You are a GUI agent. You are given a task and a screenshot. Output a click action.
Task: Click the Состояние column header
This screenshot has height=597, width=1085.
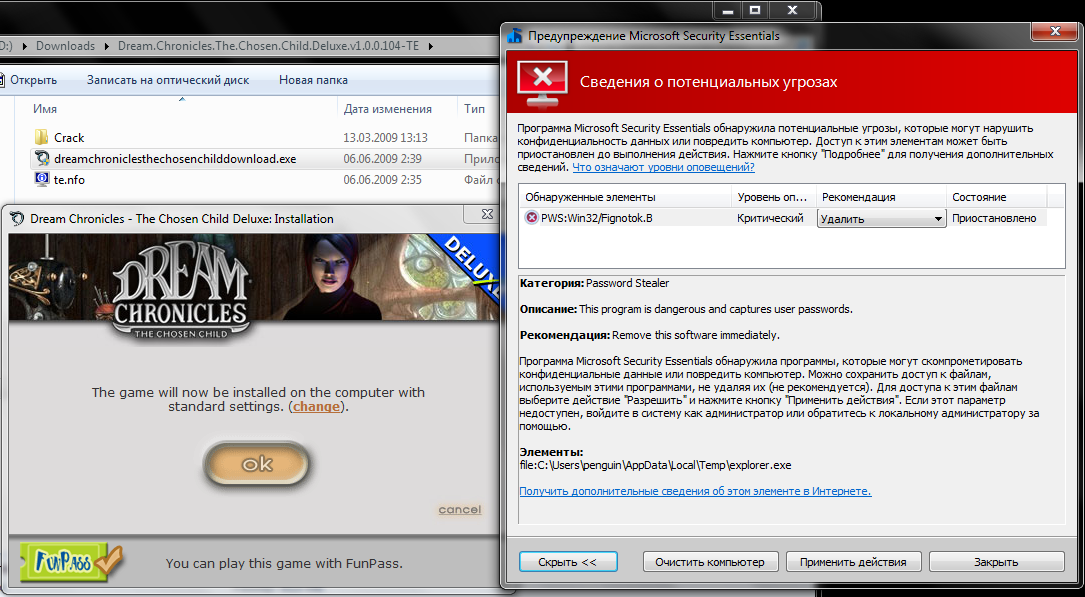979,197
